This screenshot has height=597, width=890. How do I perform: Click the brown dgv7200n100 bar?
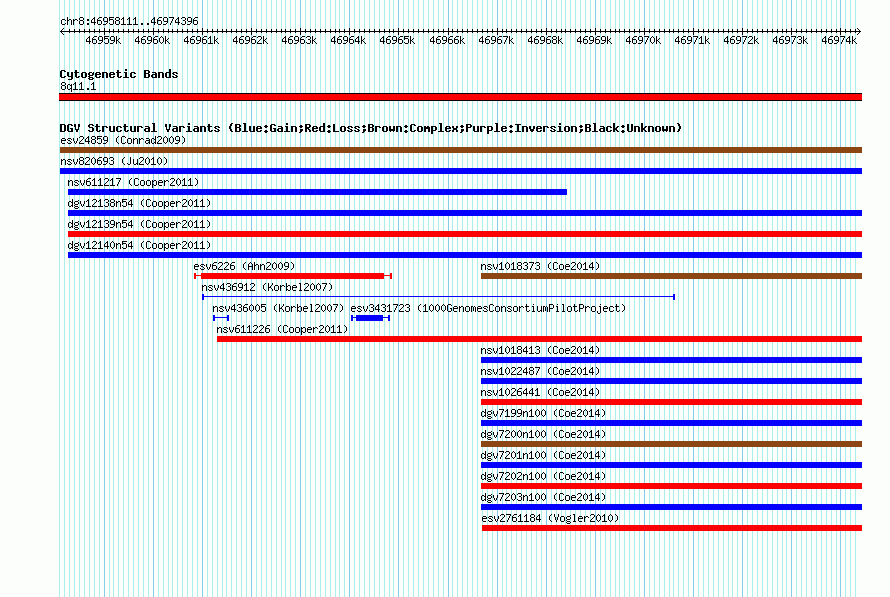(671, 444)
